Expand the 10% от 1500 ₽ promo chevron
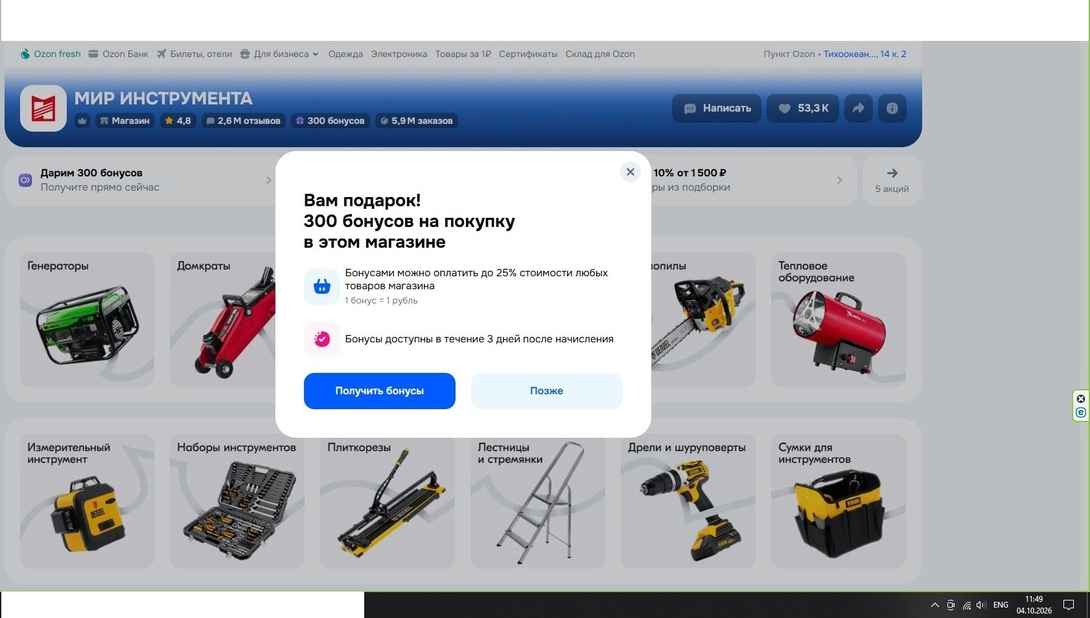 coord(840,180)
